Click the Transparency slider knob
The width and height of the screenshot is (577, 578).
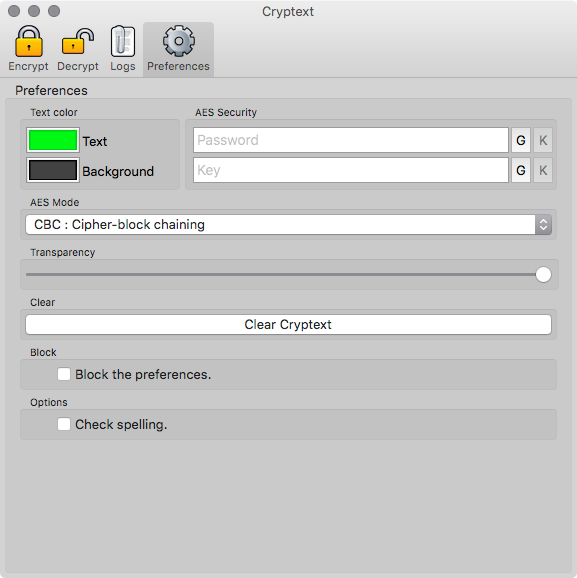pos(543,275)
